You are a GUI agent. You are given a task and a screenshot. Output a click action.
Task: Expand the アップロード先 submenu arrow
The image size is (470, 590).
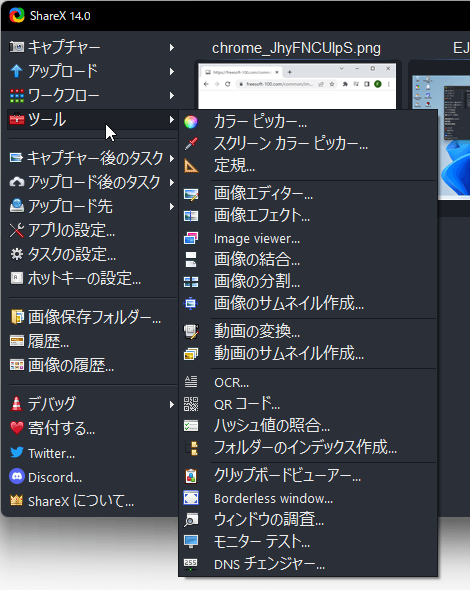pyautogui.click(x=172, y=207)
